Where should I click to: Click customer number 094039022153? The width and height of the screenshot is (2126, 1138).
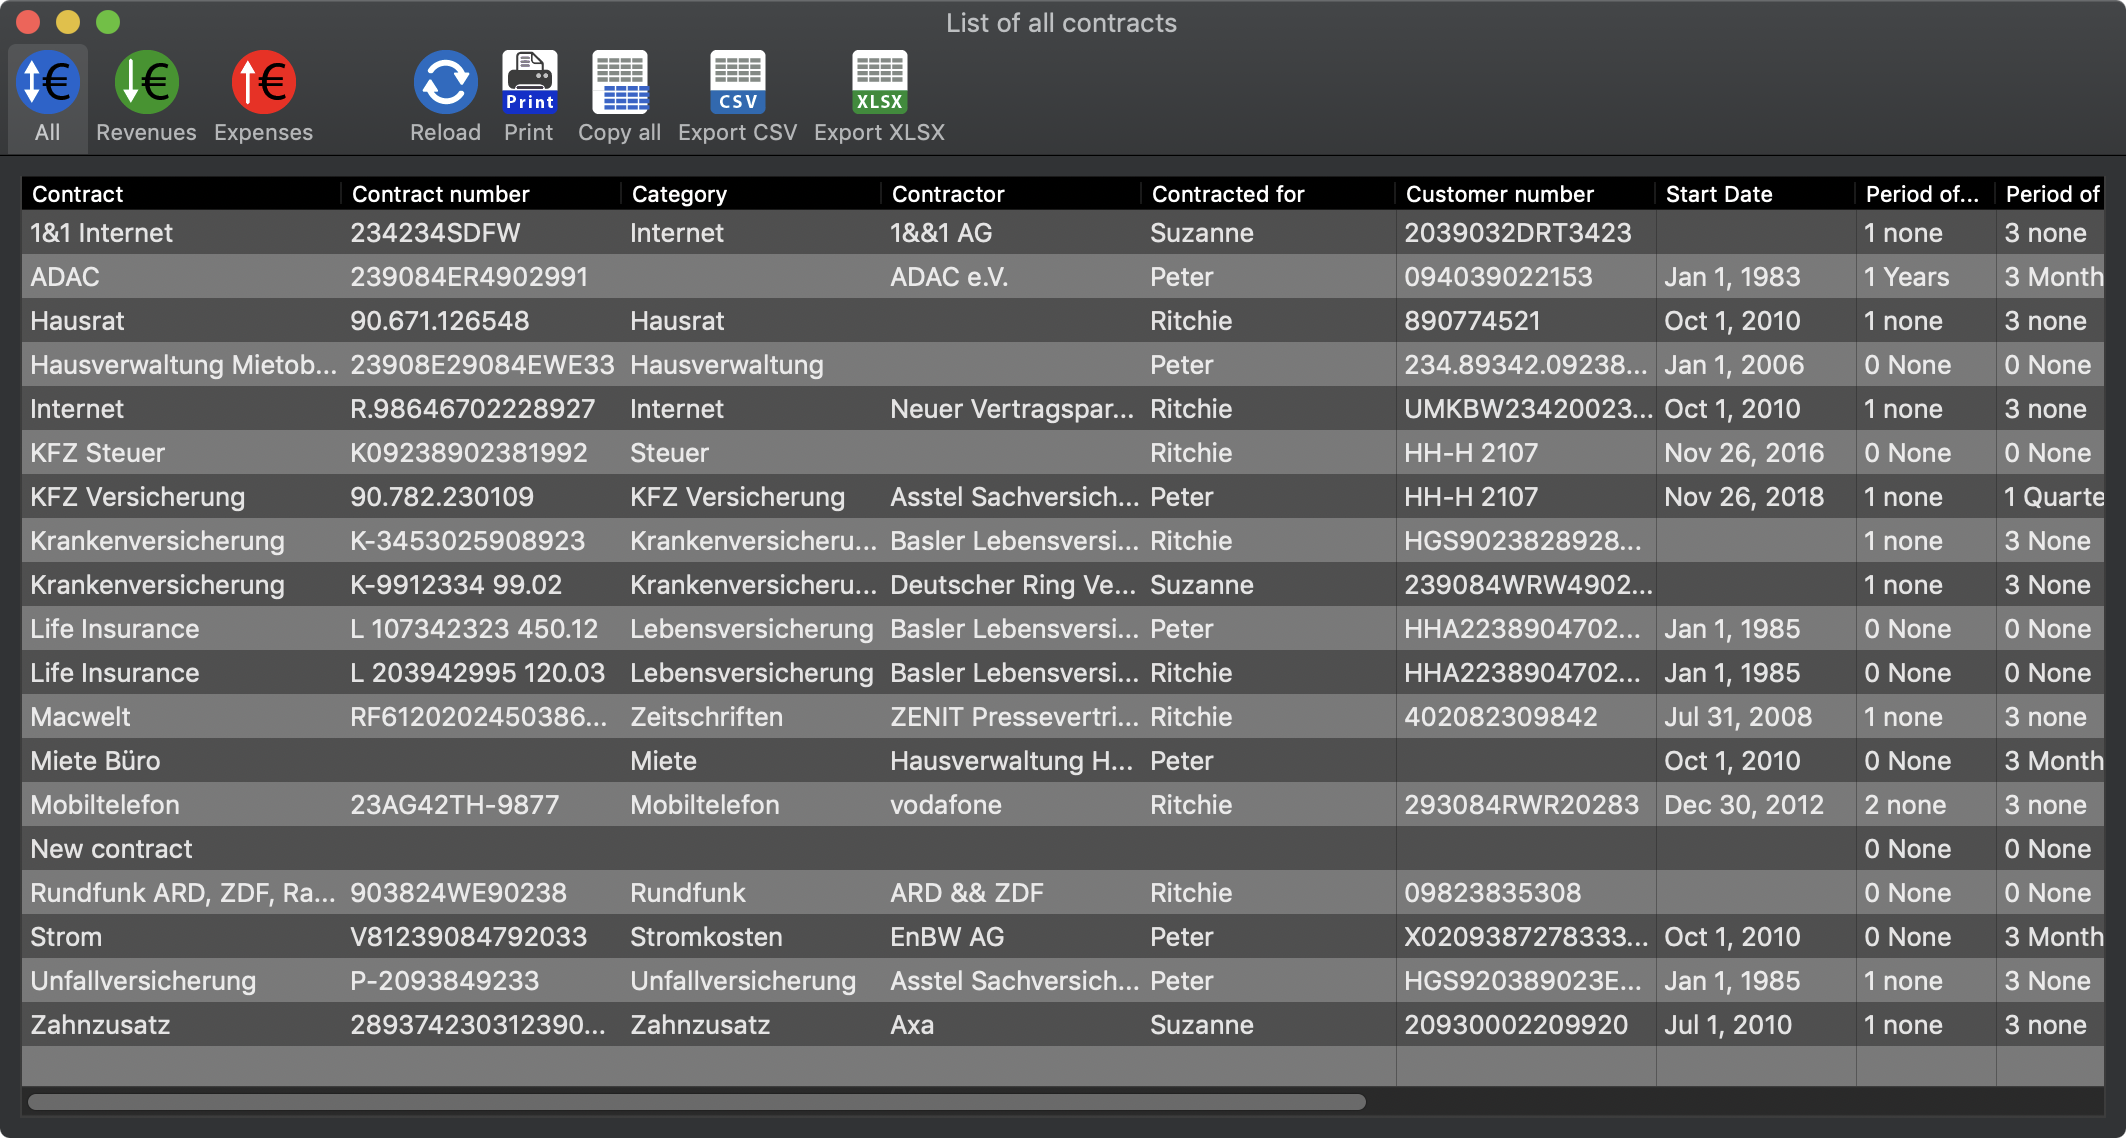[x=1498, y=277]
